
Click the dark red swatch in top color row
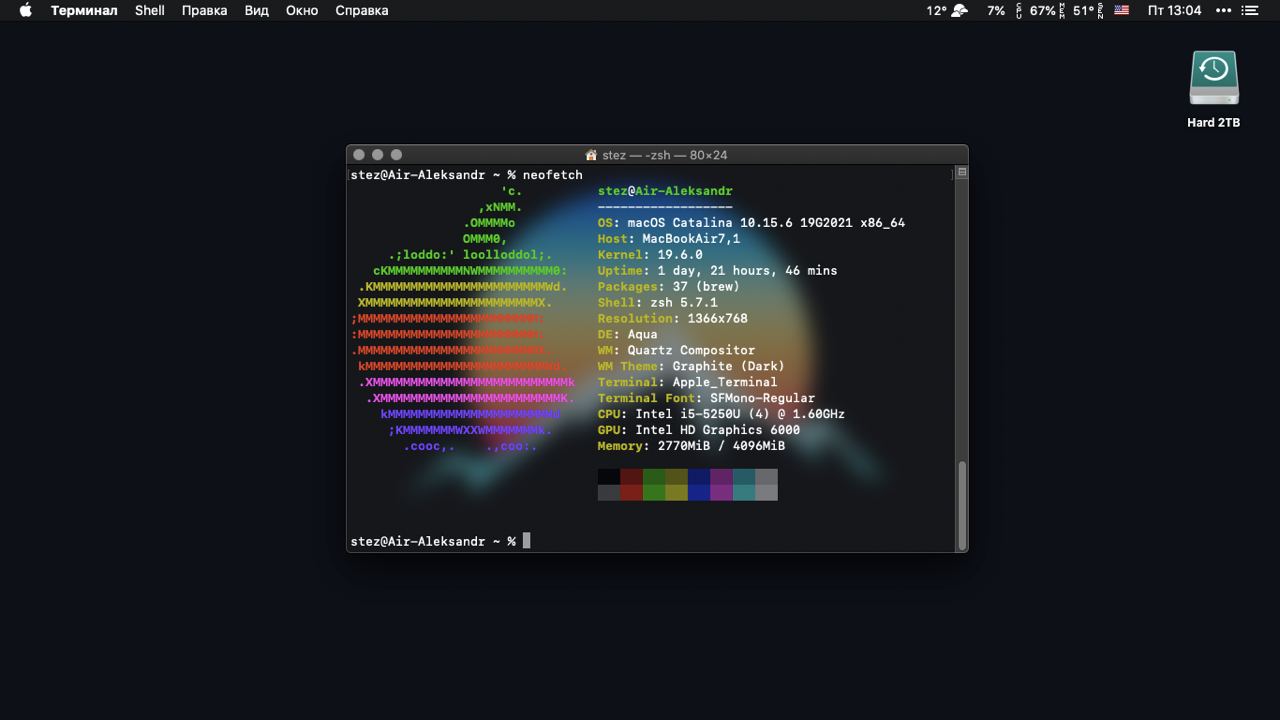click(x=631, y=476)
